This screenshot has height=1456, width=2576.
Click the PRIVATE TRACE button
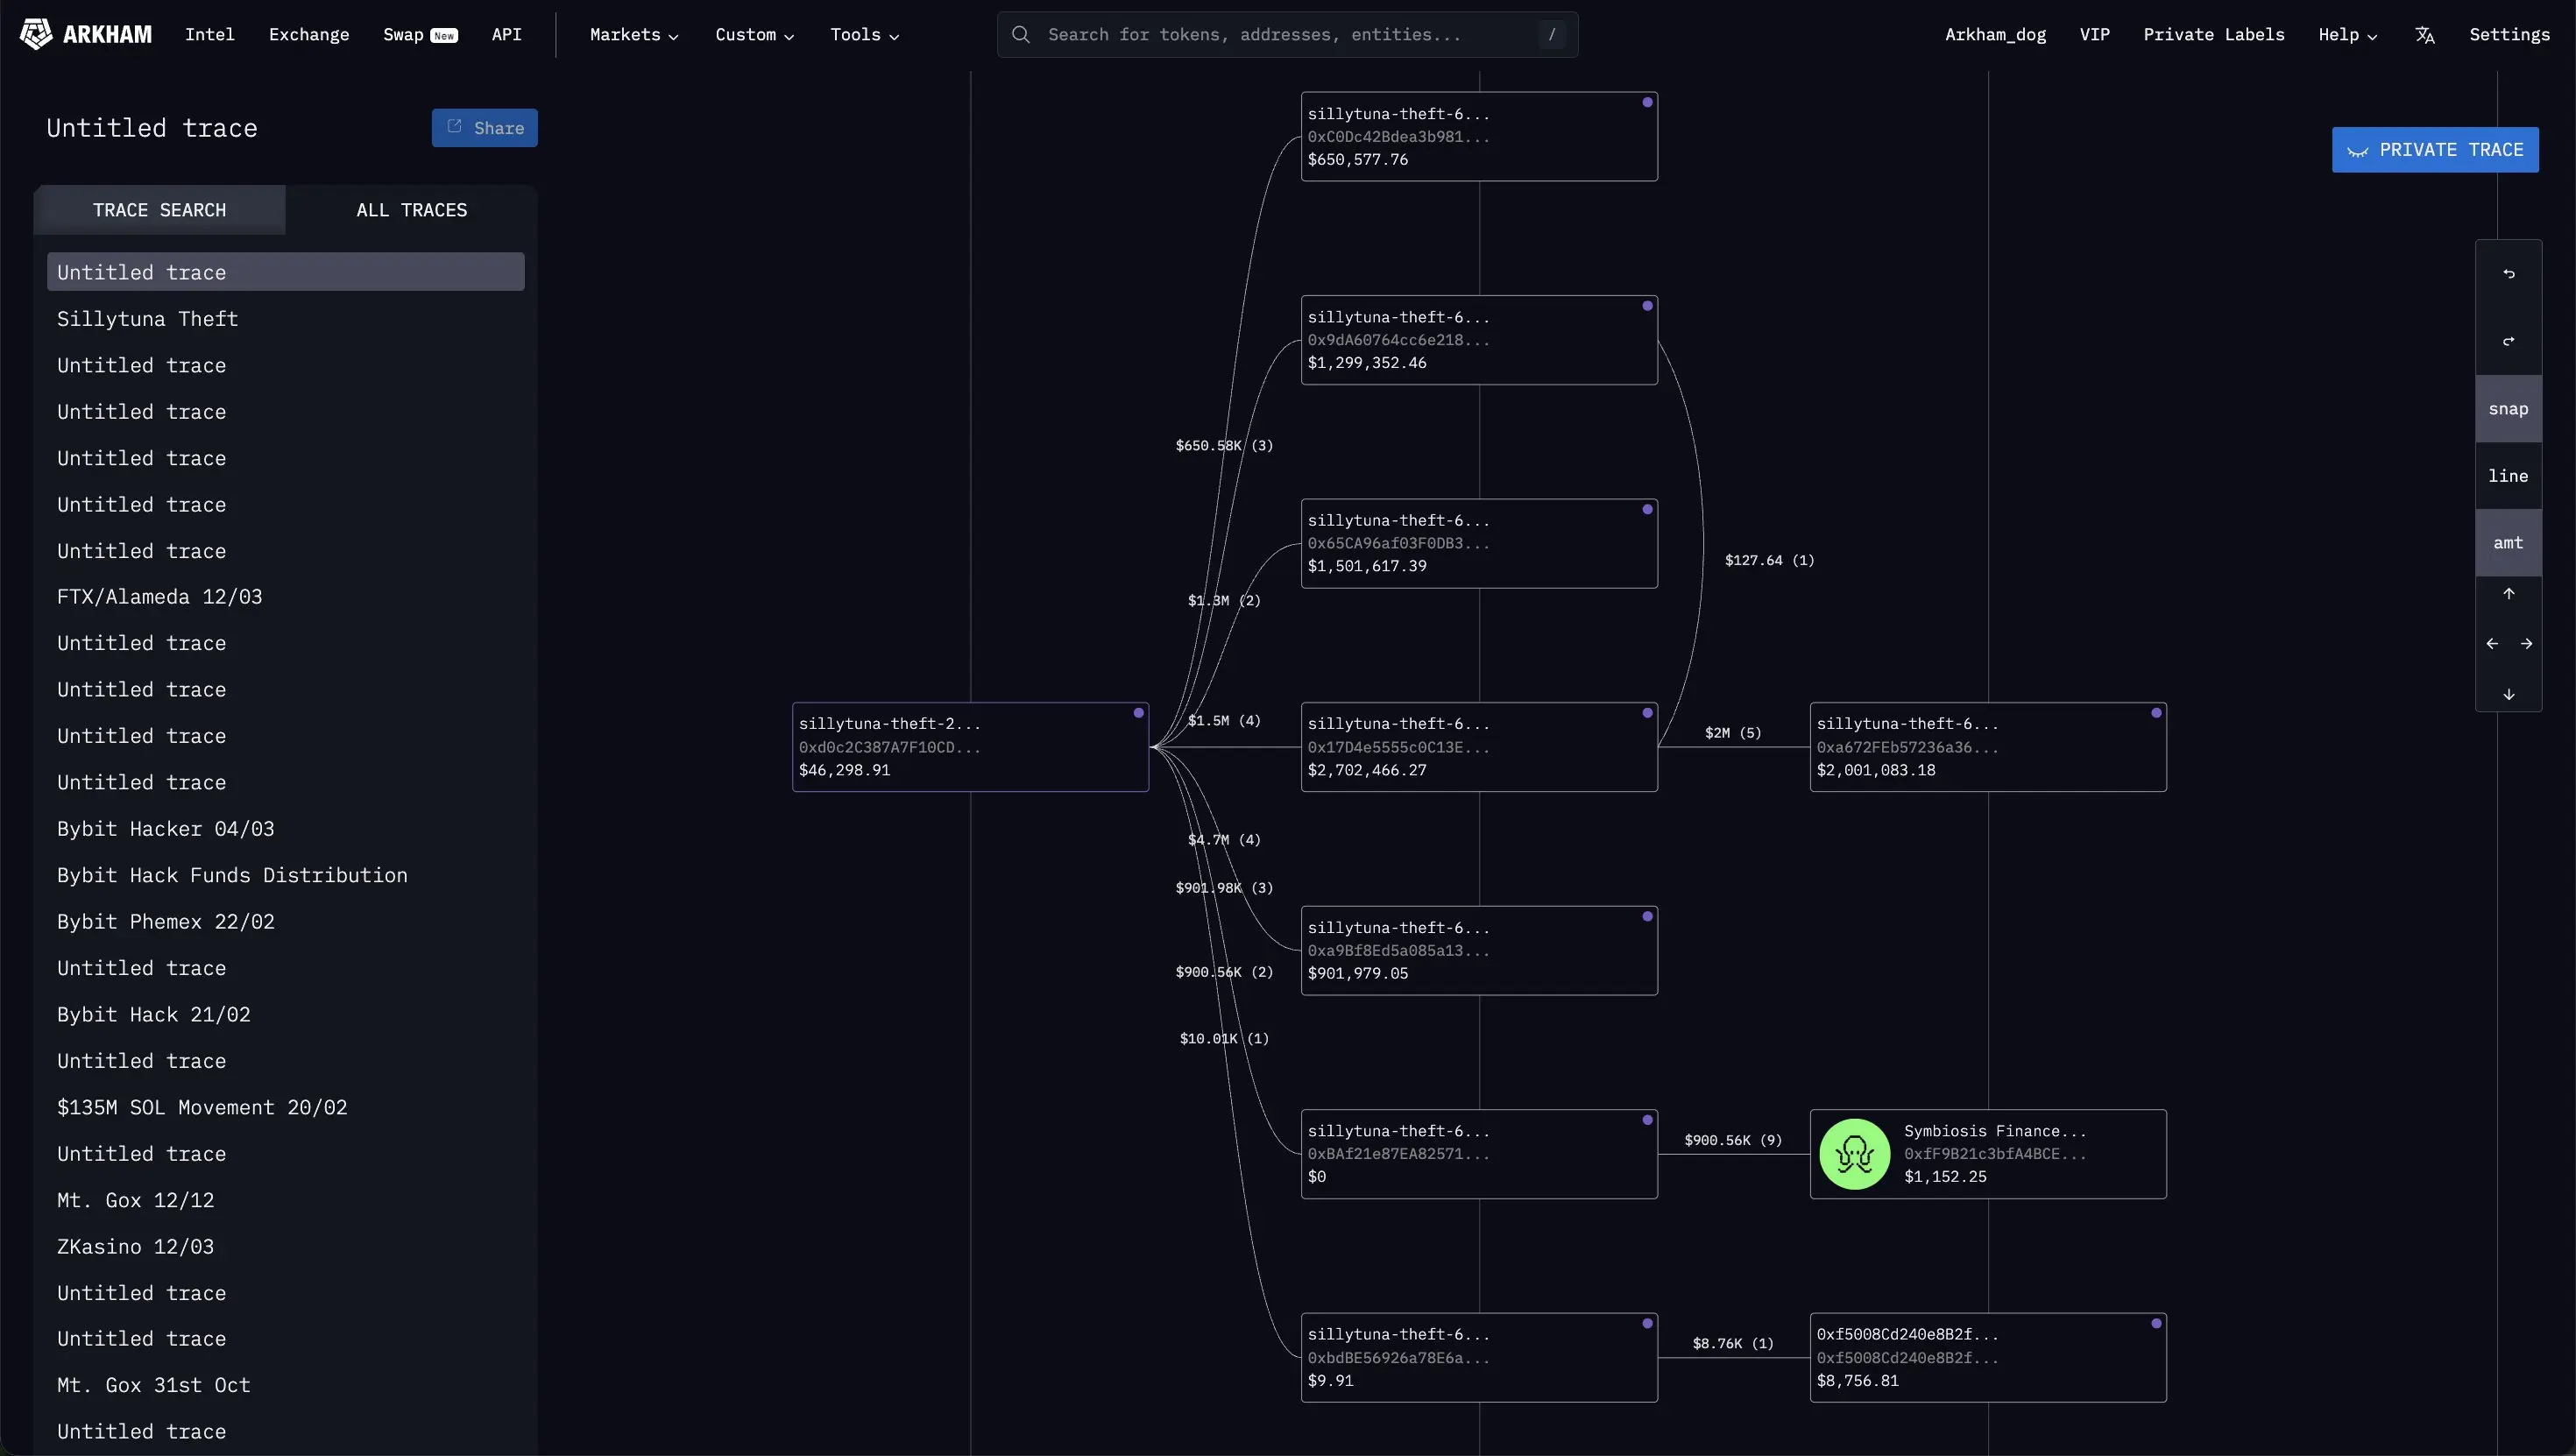[x=2435, y=150]
